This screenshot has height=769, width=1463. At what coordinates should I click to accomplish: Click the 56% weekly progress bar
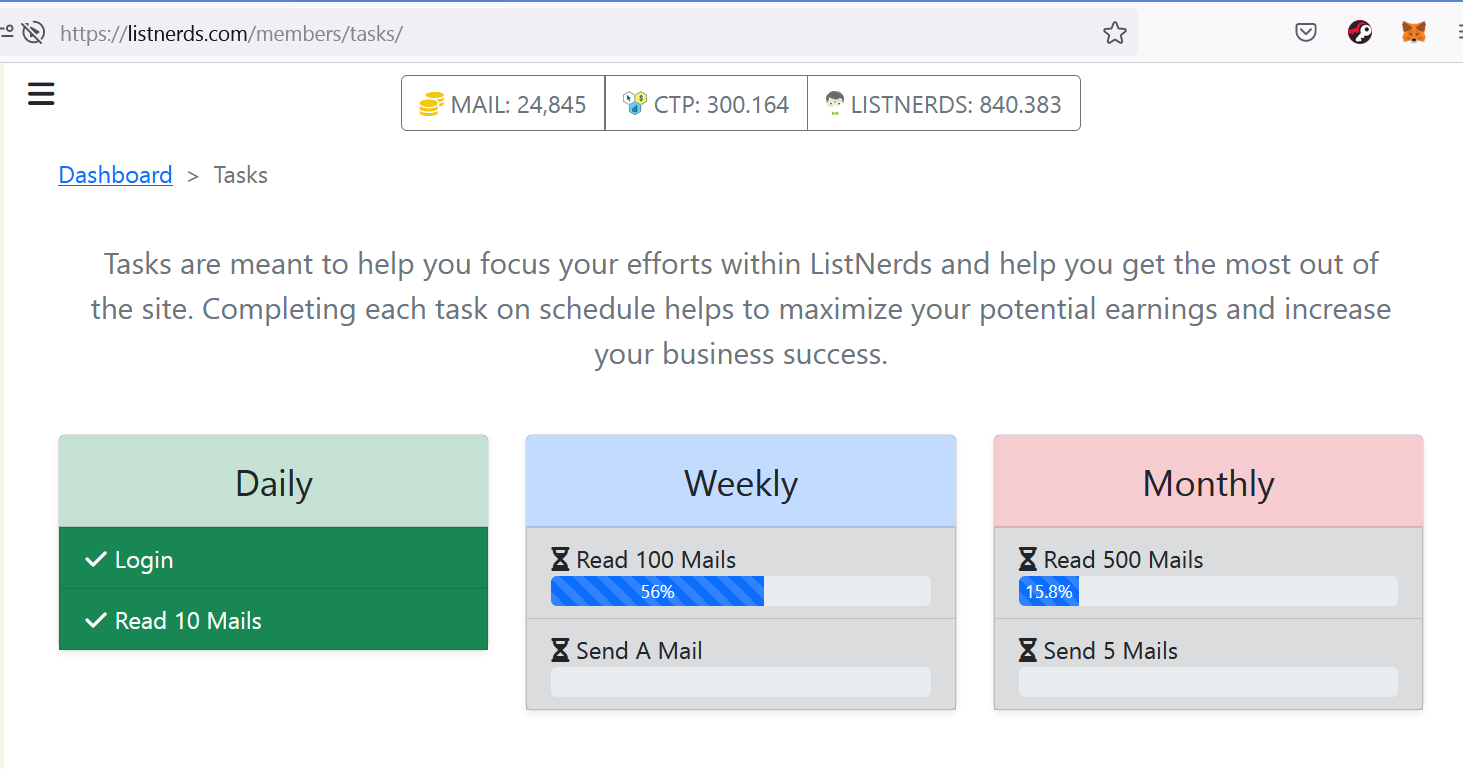coord(741,591)
